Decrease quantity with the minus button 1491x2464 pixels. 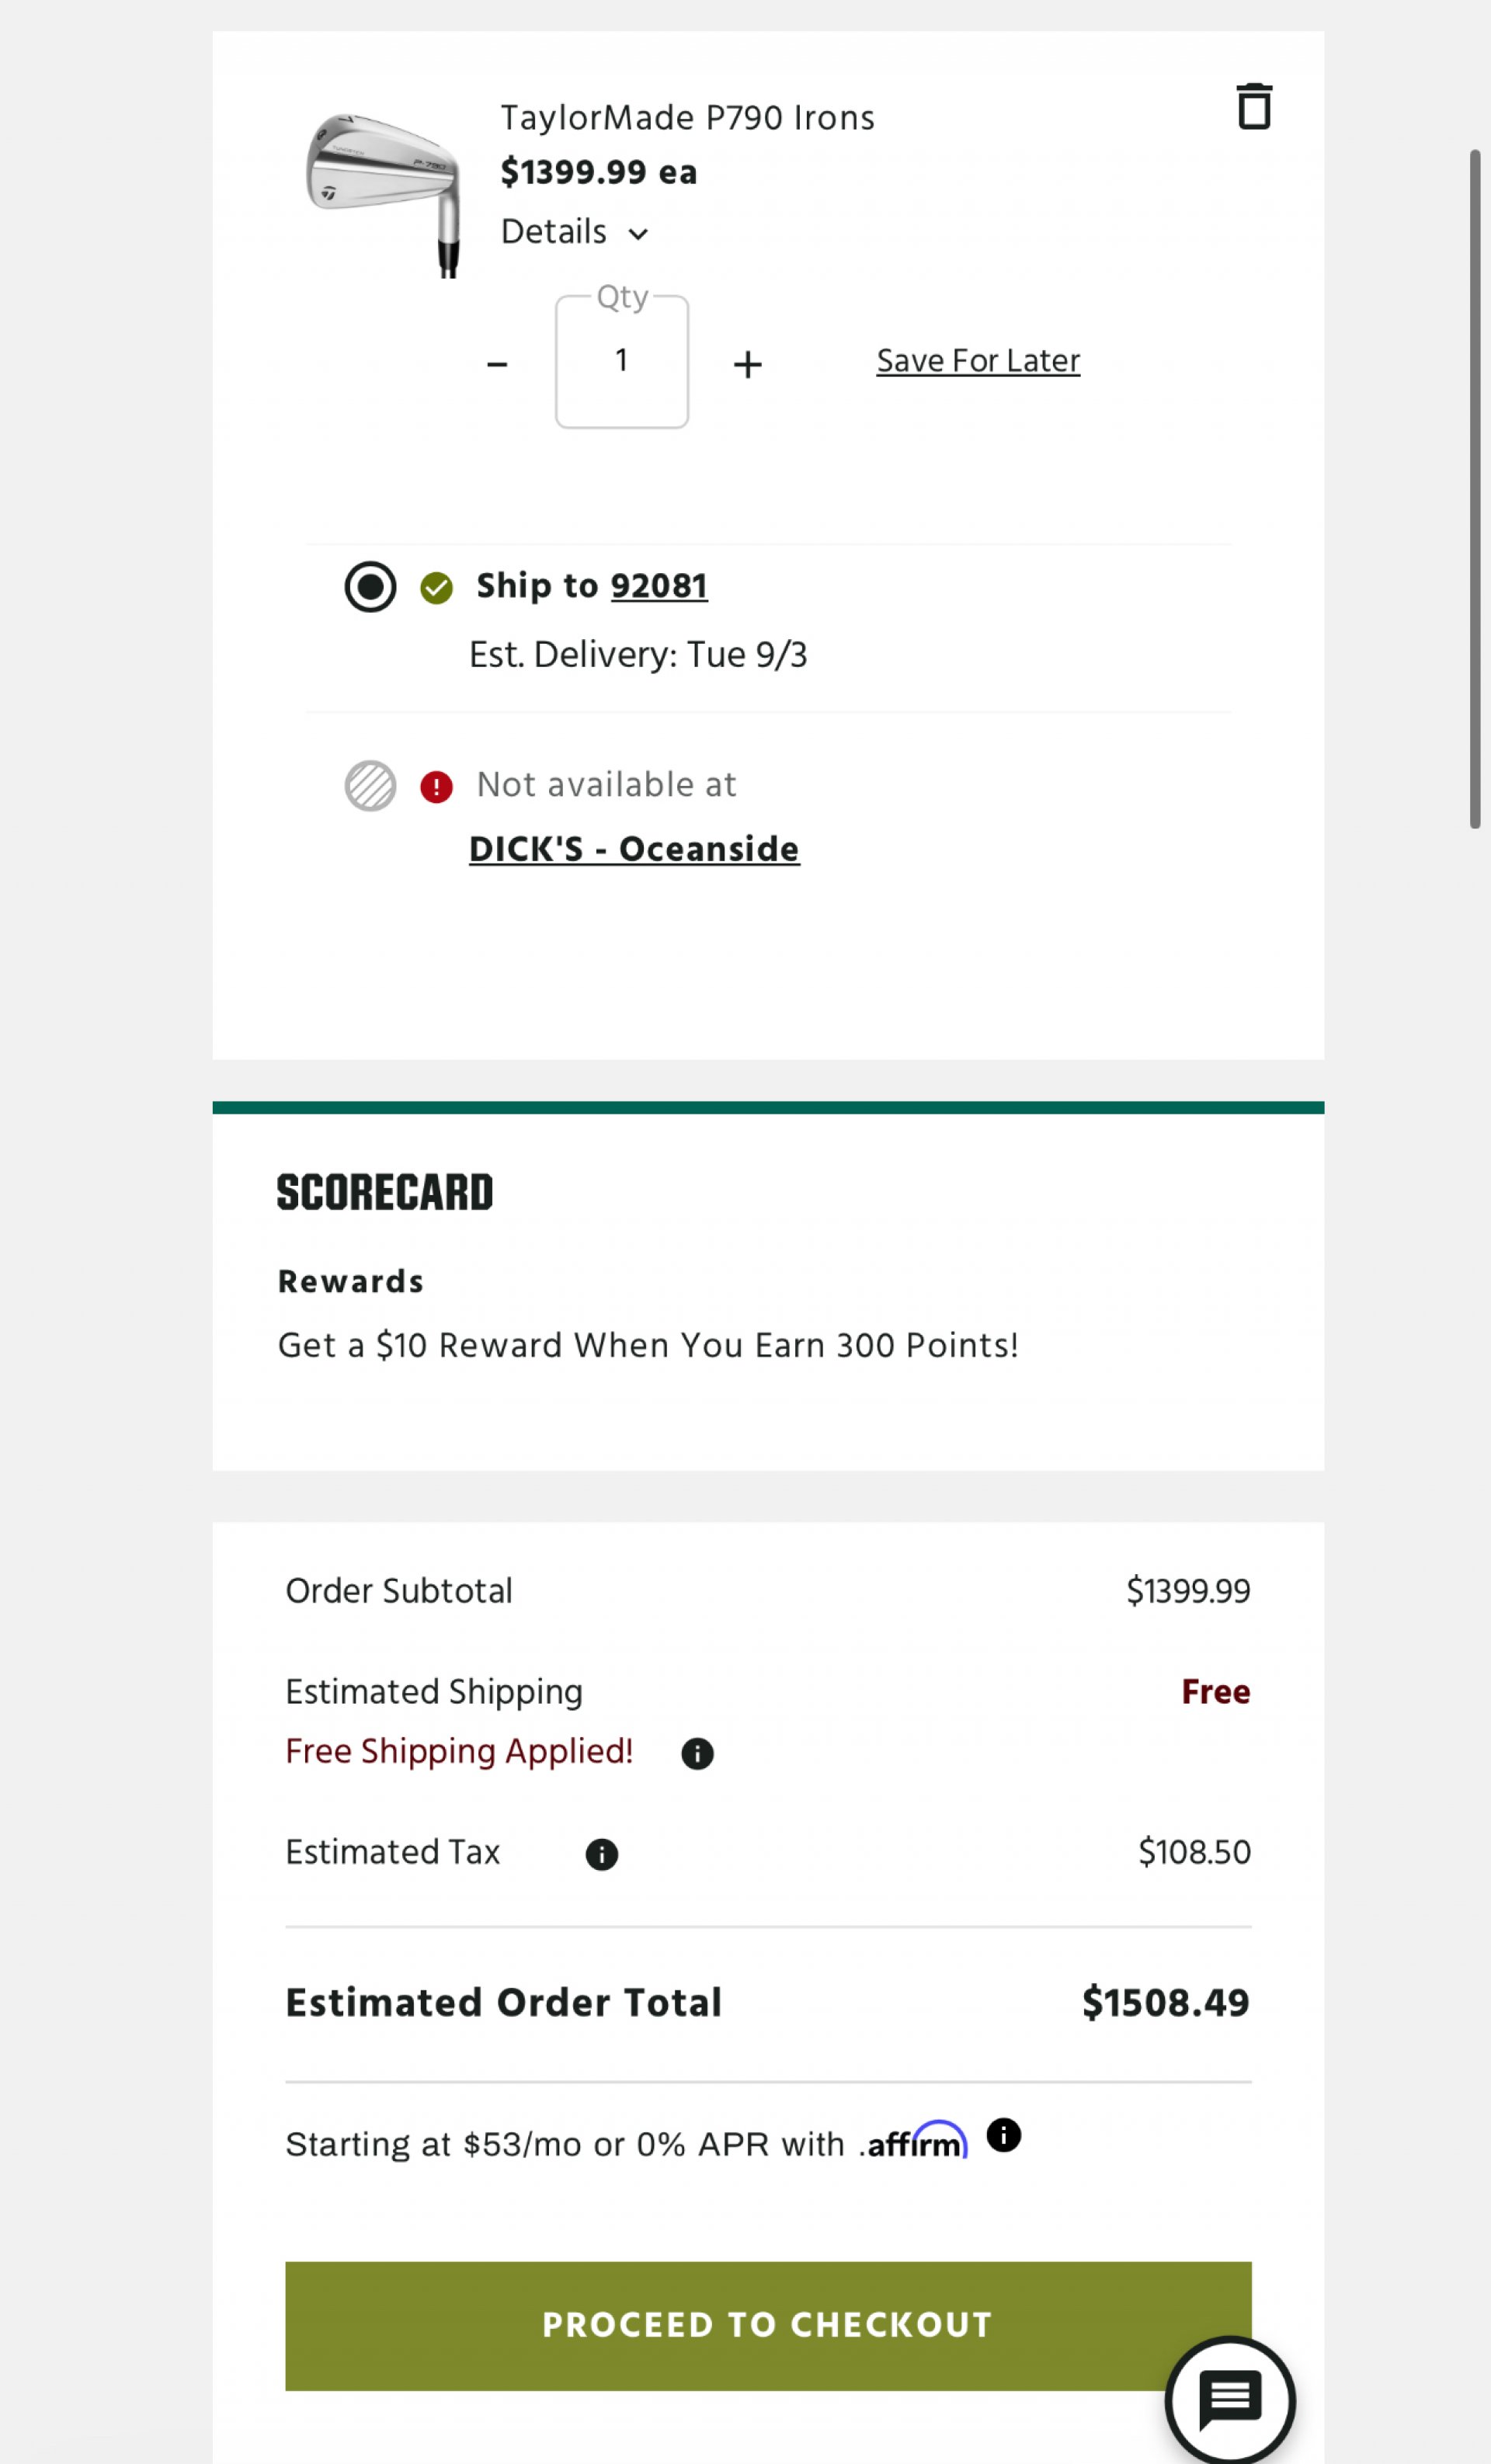click(x=497, y=364)
